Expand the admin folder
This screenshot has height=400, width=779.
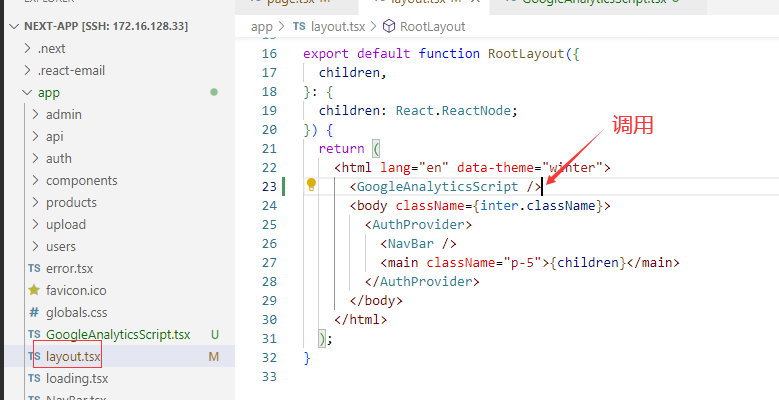pos(36,114)
